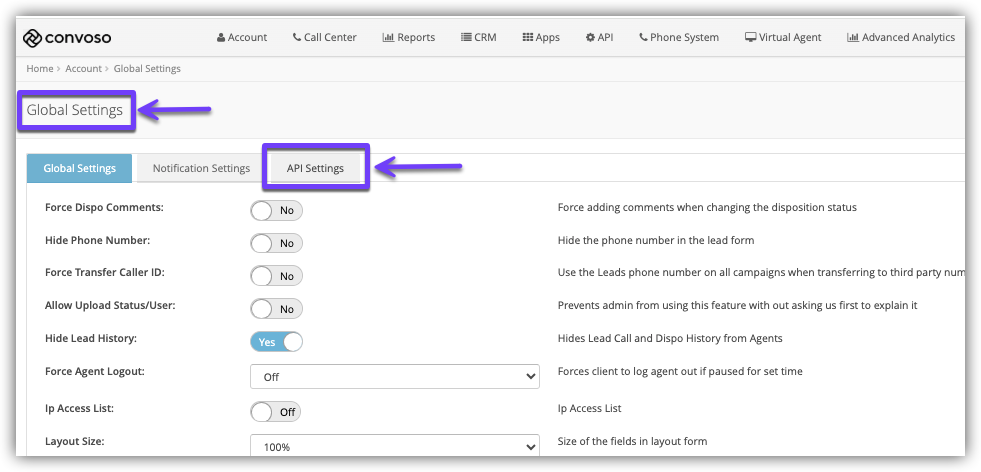
Task: Toggle Allow Upload Status/User switch
Action: tap(276, 309)
